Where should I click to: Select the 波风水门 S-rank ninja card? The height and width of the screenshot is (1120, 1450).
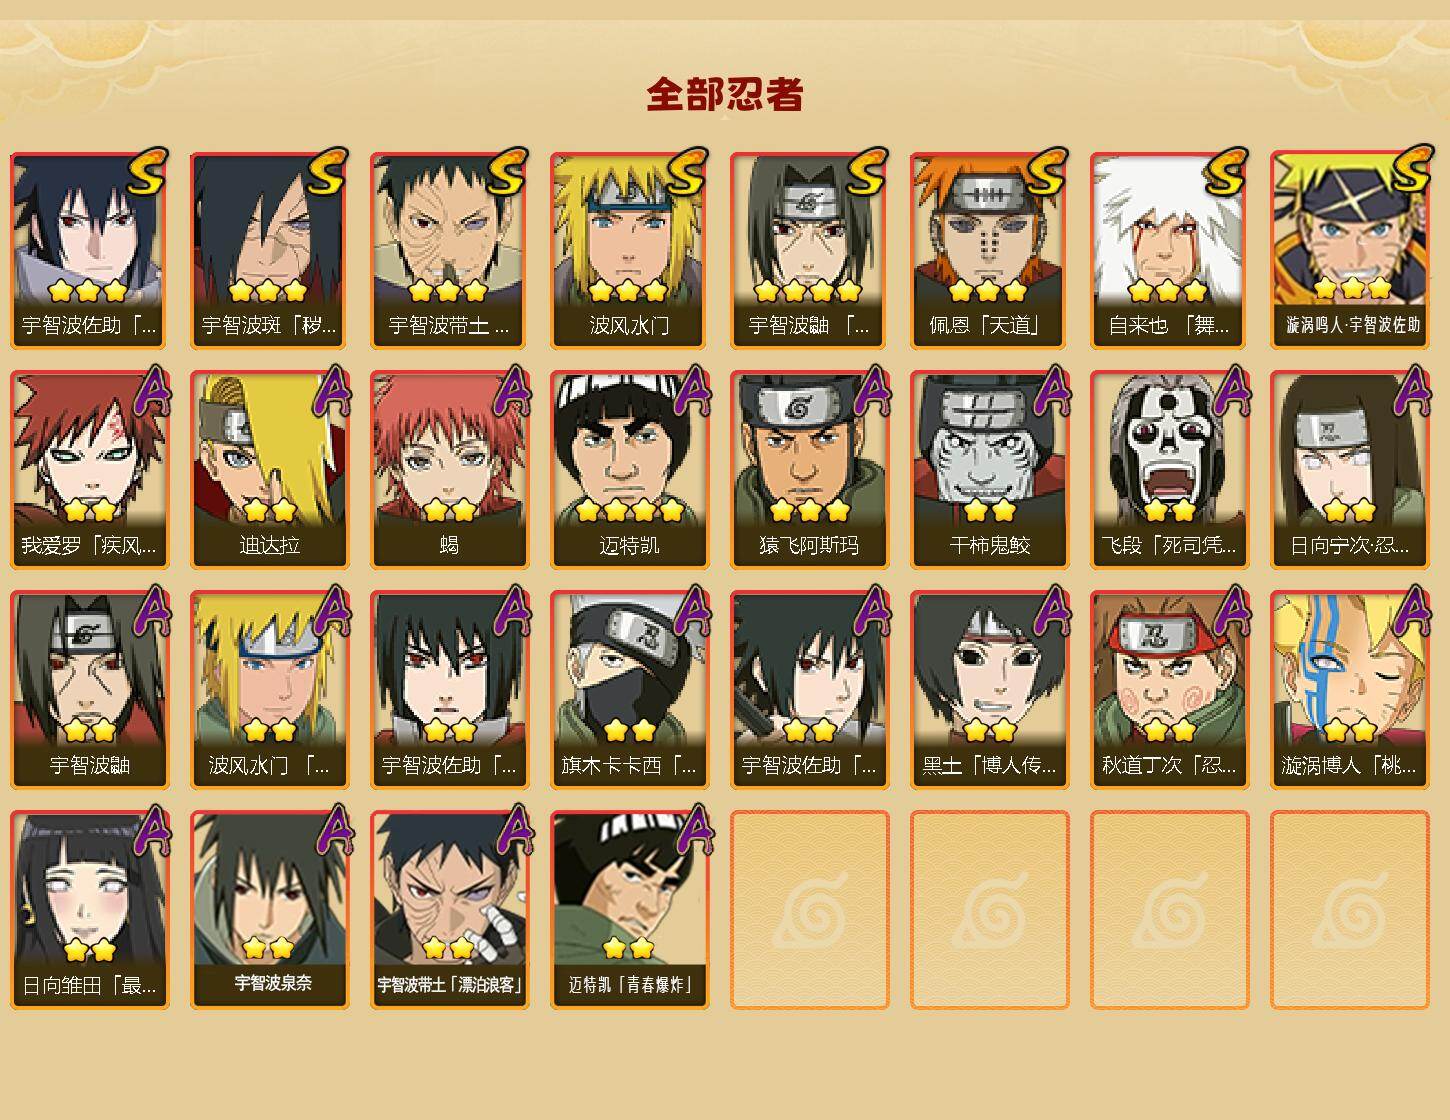point(629,250)
